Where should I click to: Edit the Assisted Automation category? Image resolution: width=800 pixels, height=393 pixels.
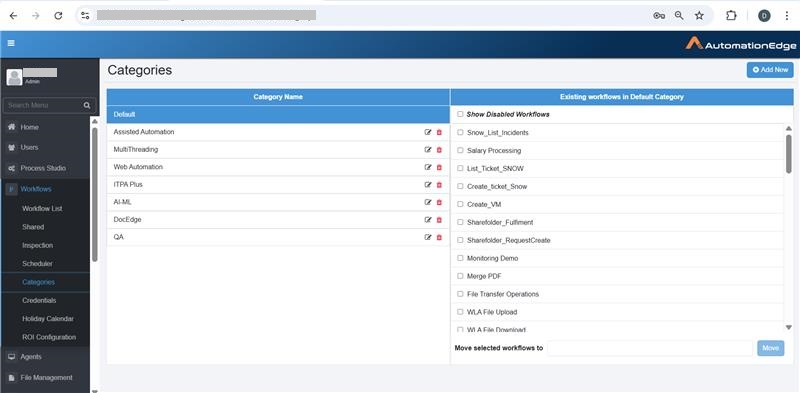click(428, 132)
